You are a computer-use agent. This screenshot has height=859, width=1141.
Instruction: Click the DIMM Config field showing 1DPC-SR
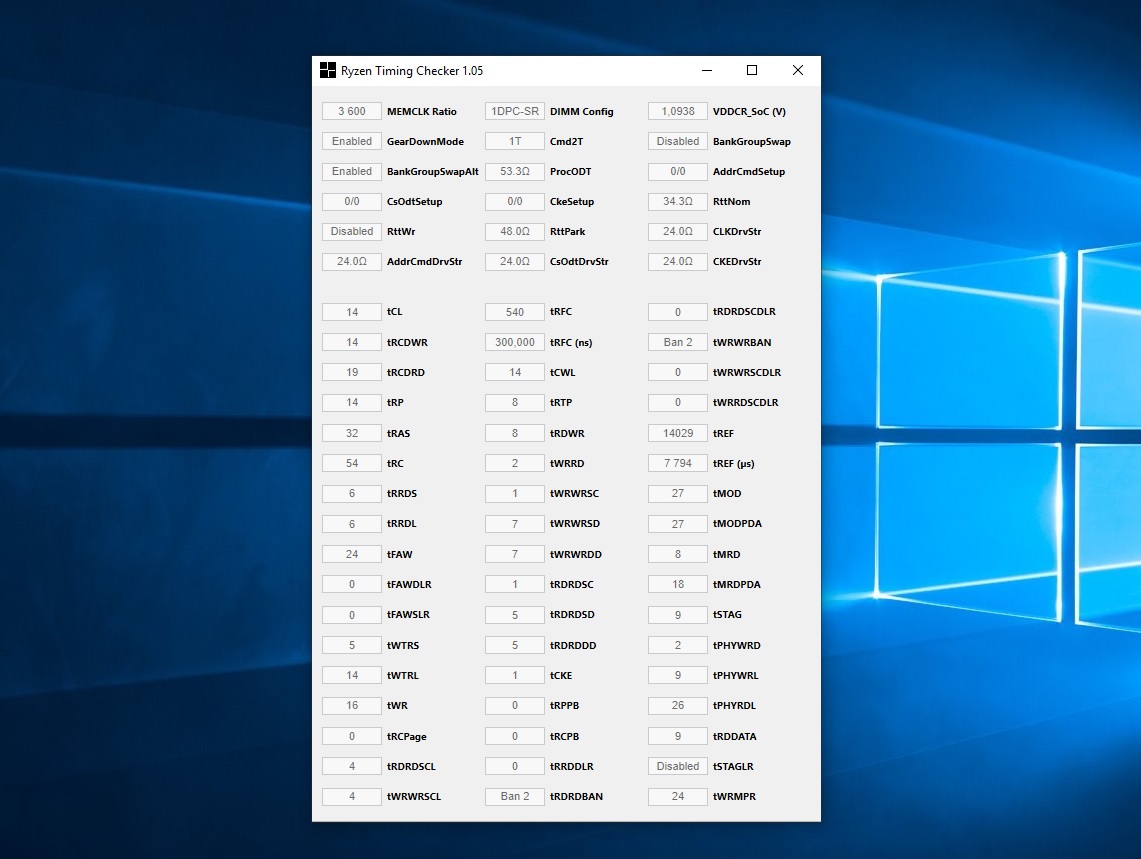click(x=515, y=111)
